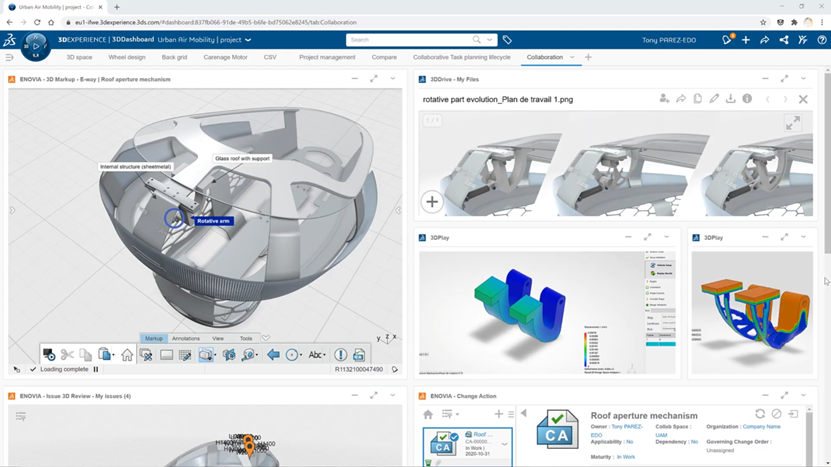Open the project name dropdown chevron
This screenshot has height=467, width=831.
coord(248,40)
